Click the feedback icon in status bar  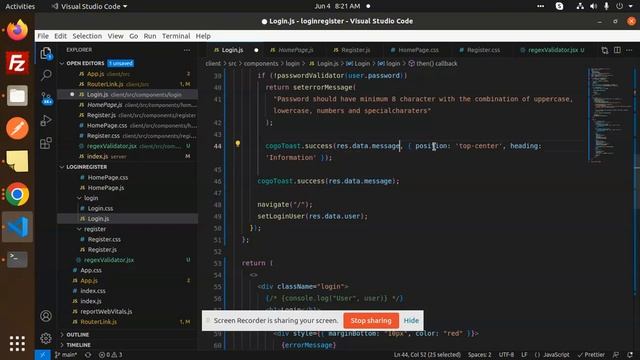pos(616,355)
